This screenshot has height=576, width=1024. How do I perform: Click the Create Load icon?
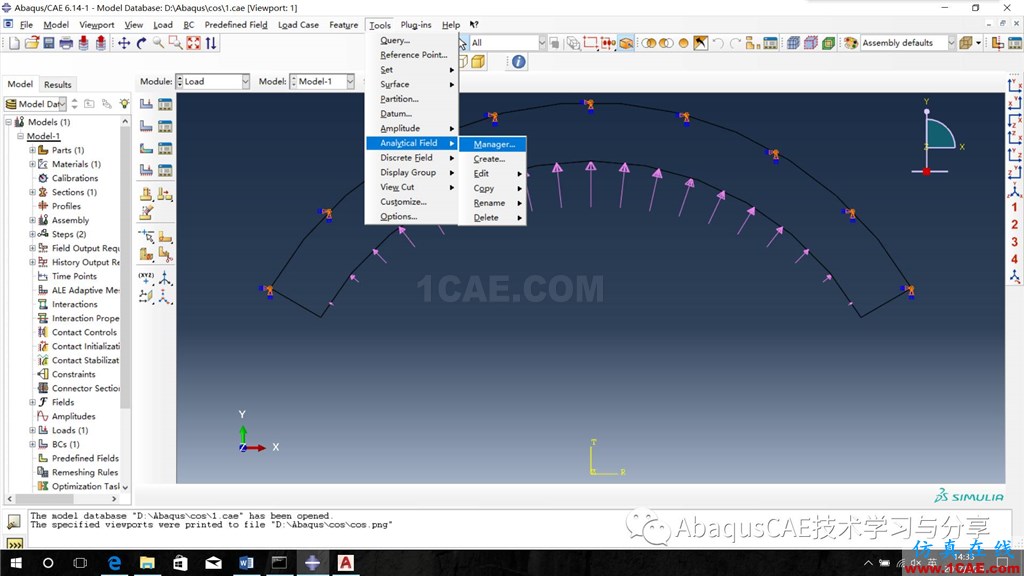click(146, 104)
